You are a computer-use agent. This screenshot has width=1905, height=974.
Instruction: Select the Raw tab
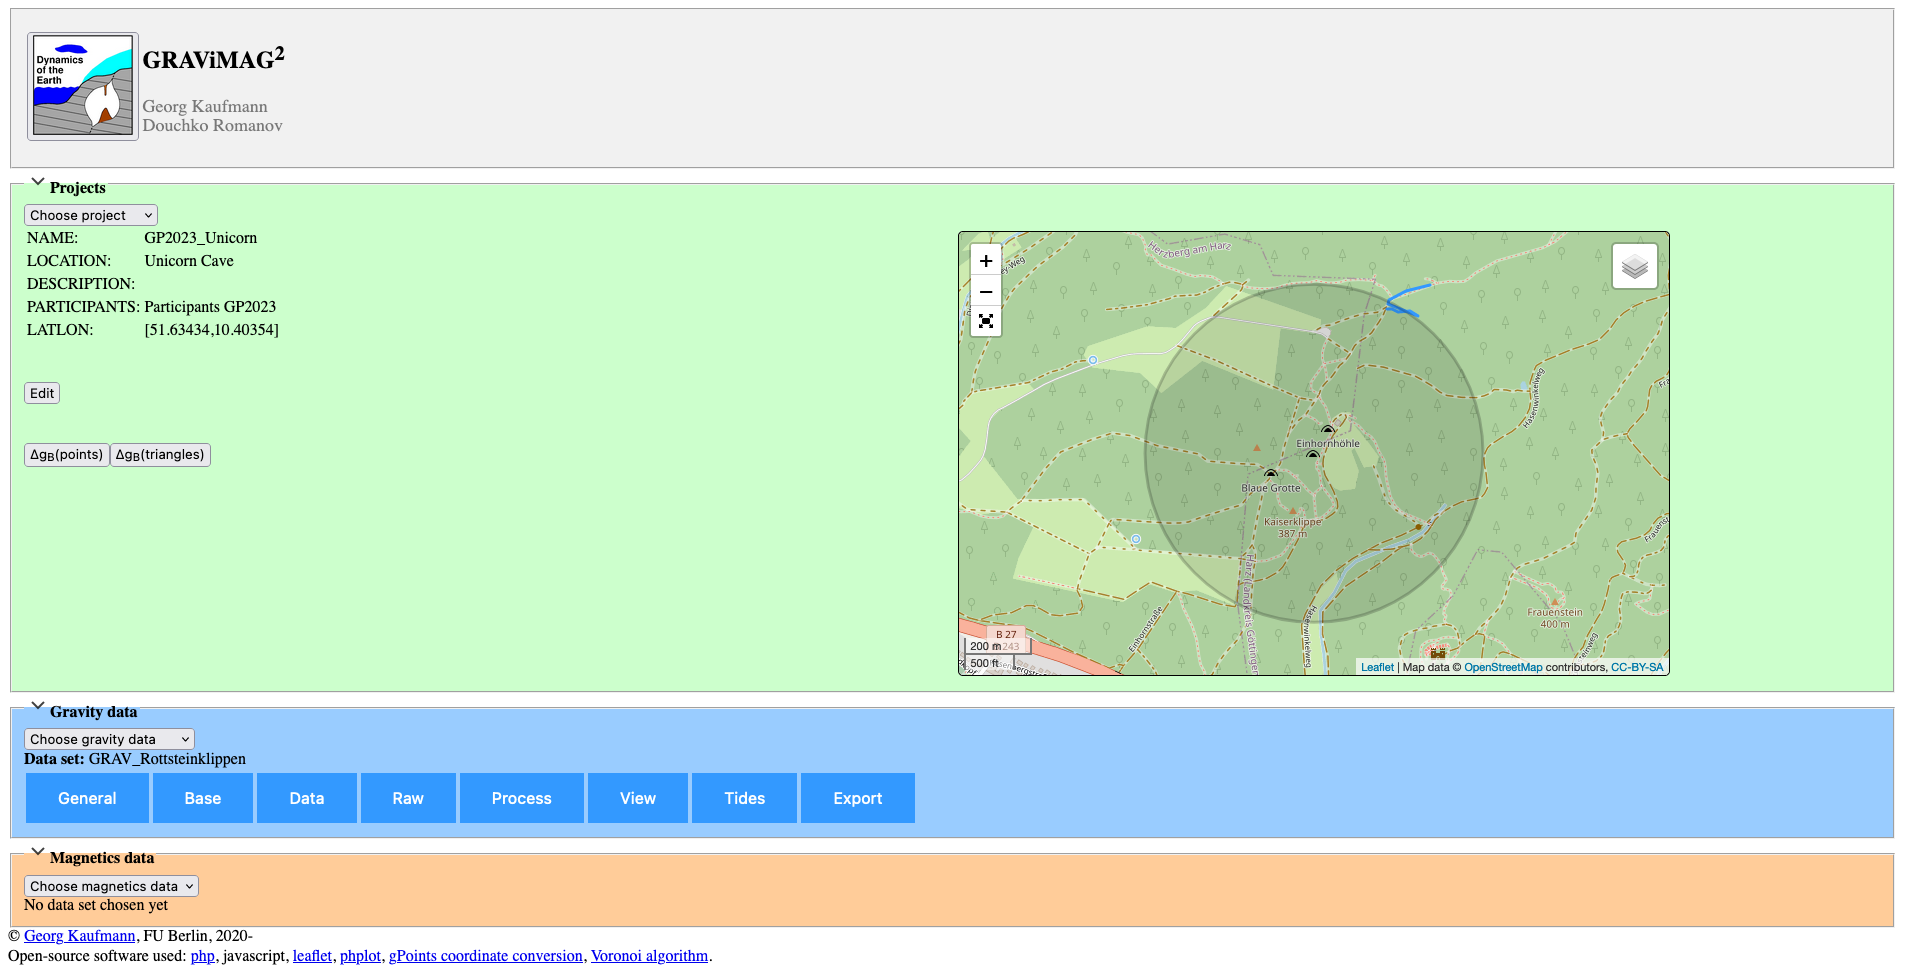coord(407,798)
